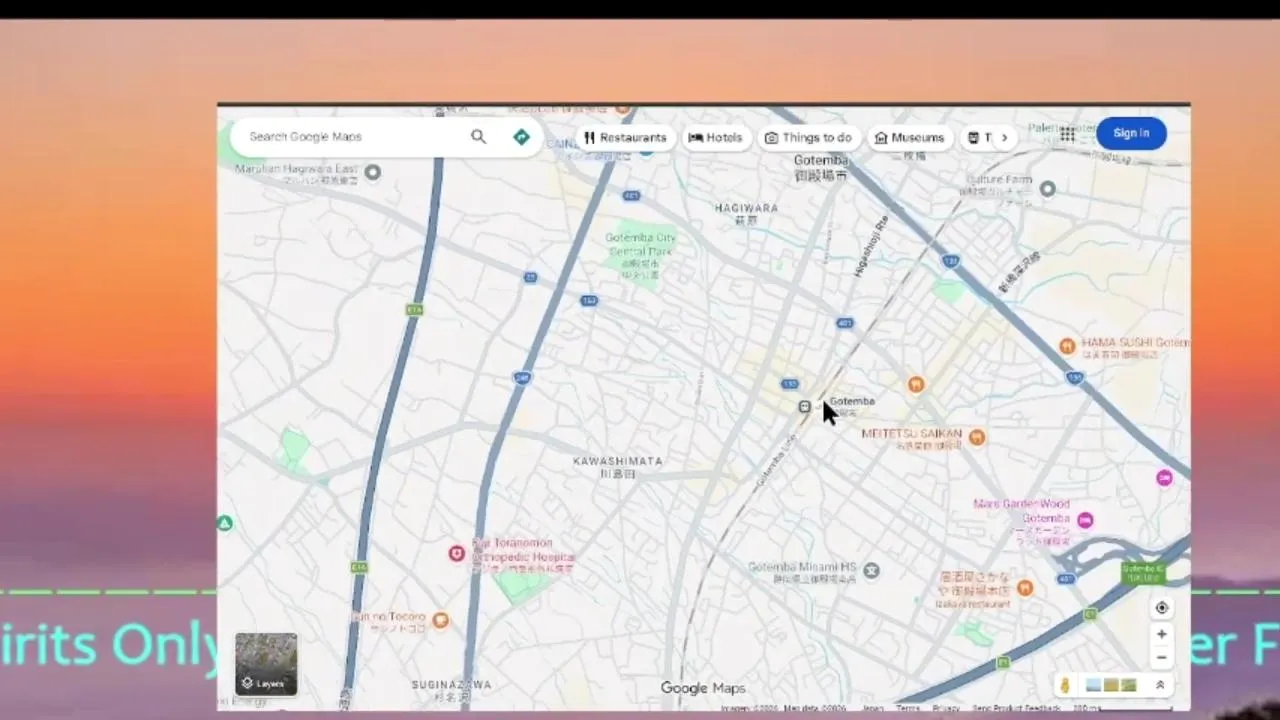Click the blue Sign in button

click(1131, 133)
